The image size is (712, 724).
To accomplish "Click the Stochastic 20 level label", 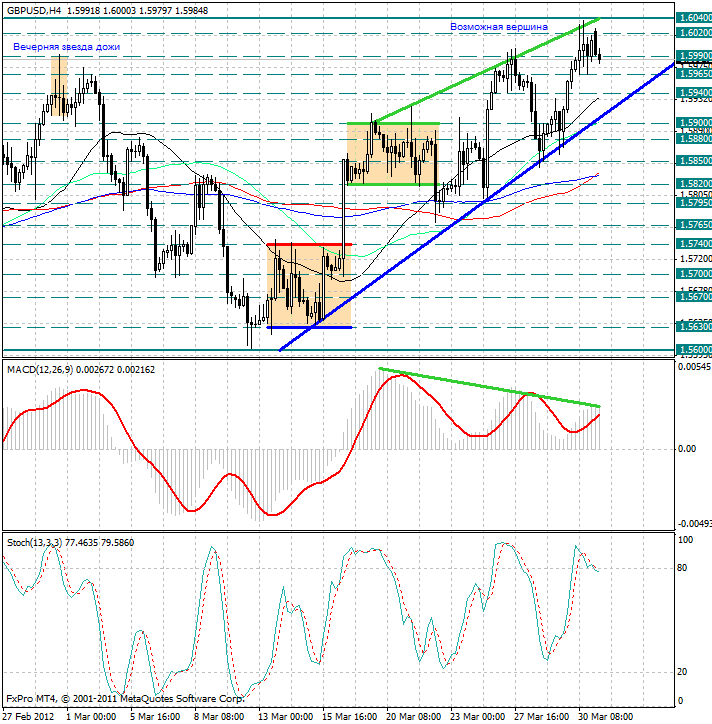I will [682, 672].
